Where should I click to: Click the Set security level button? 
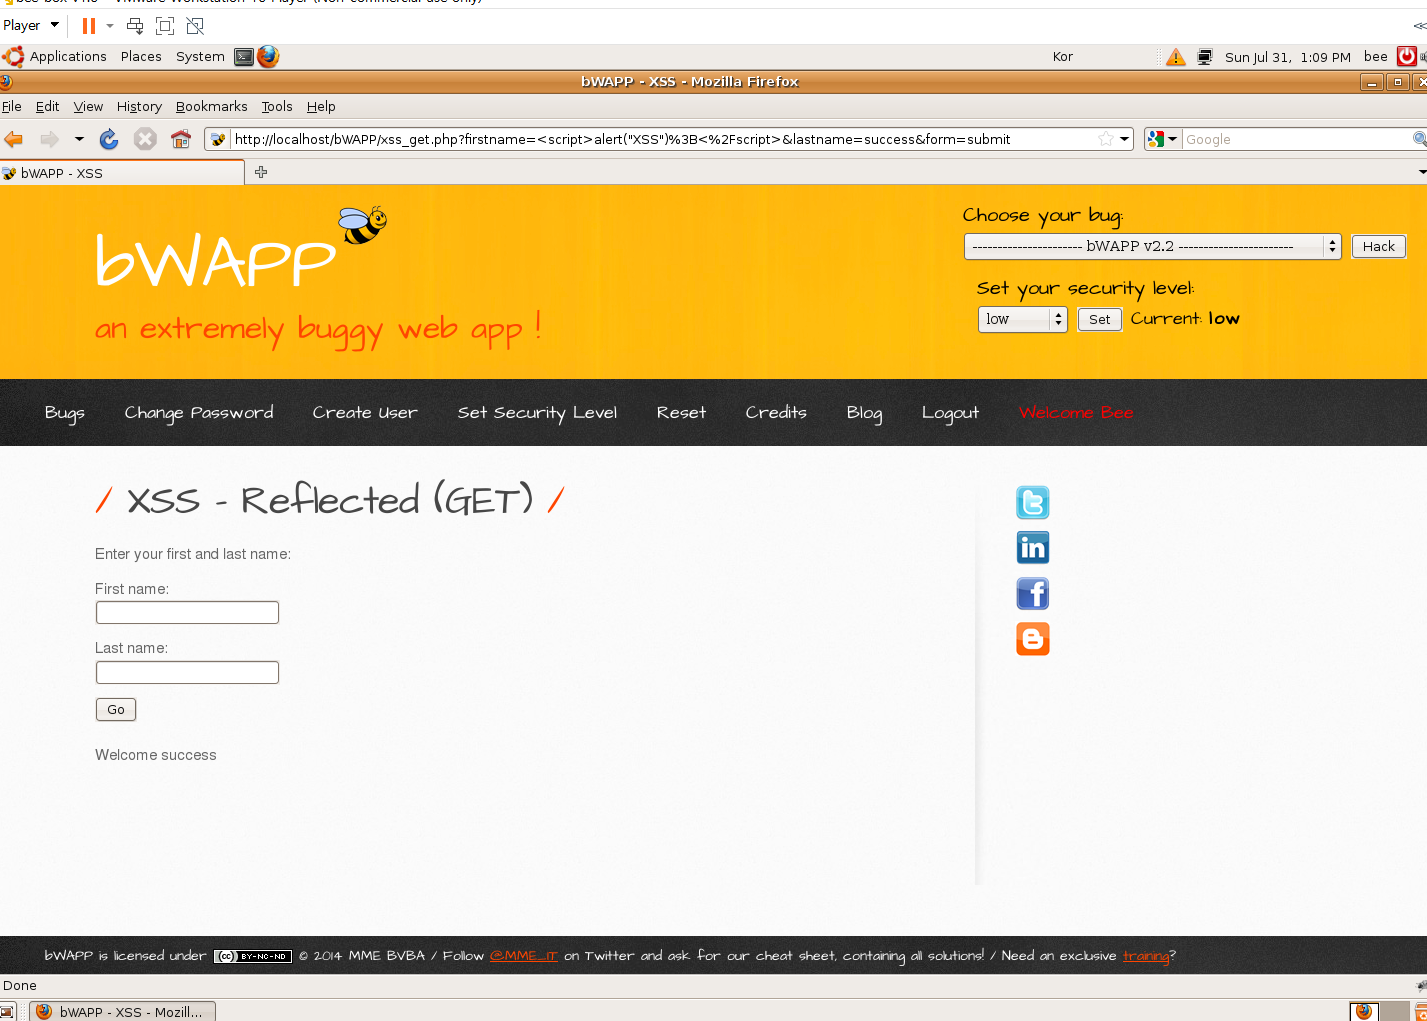point(1099,319)
